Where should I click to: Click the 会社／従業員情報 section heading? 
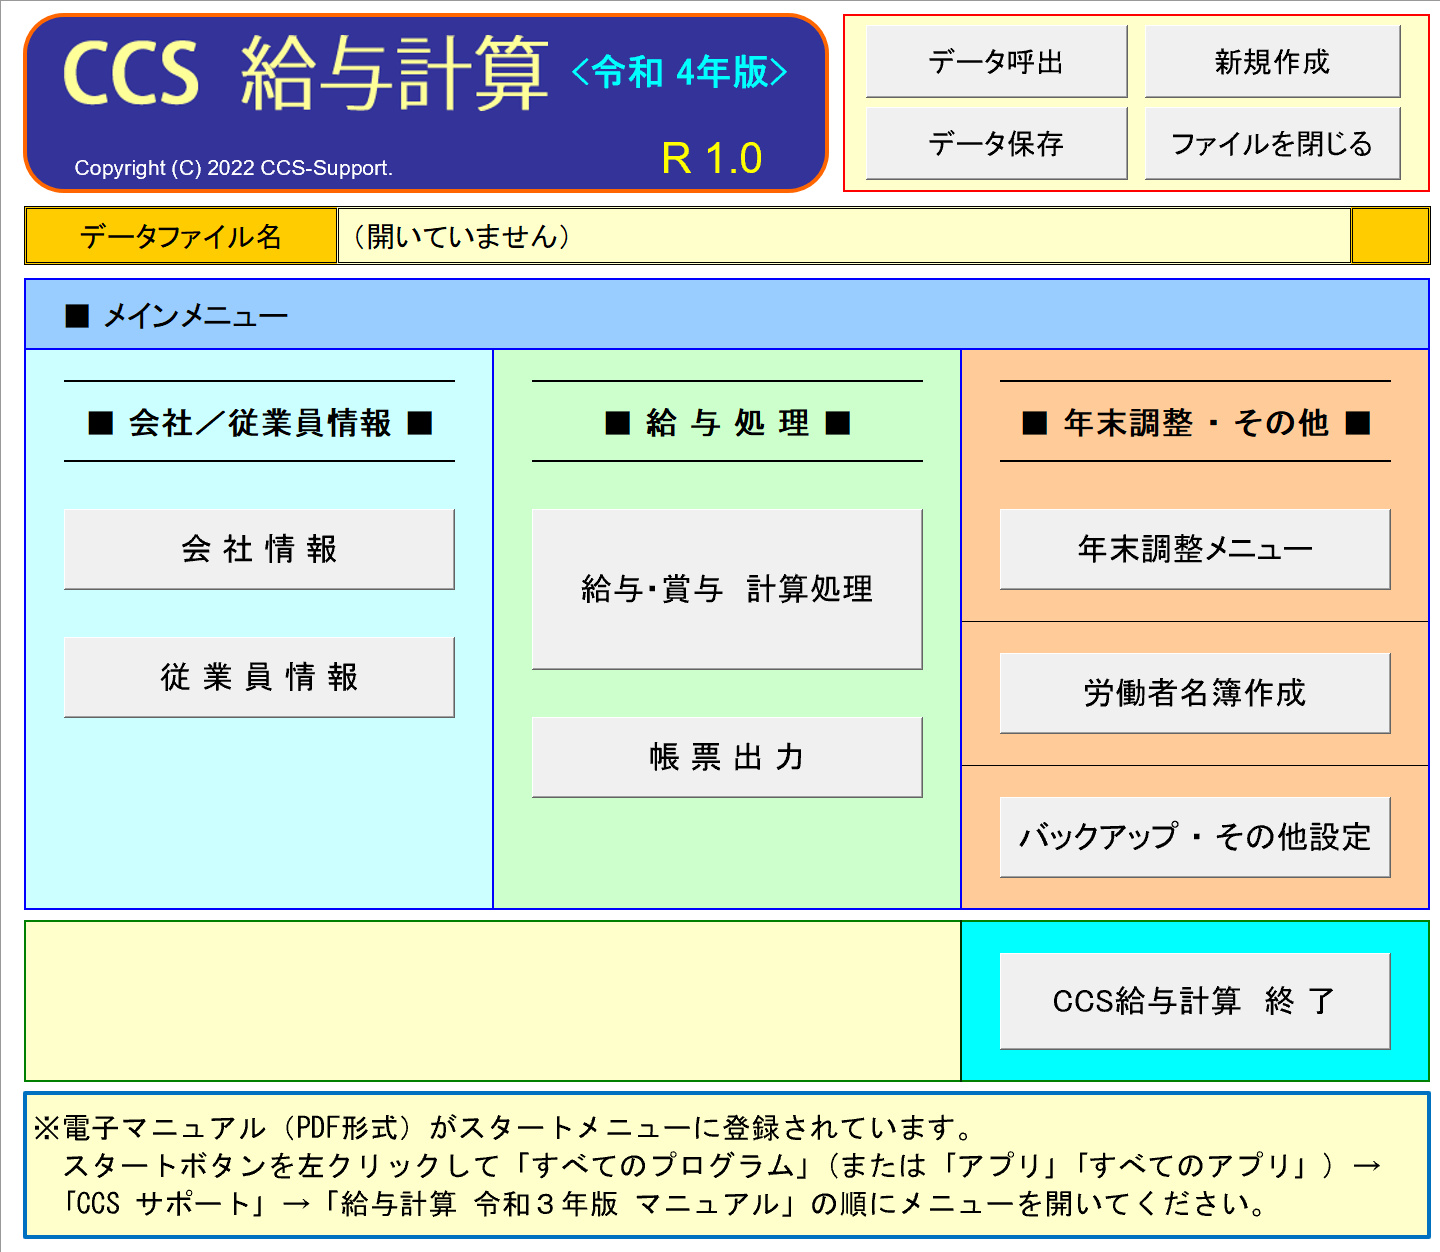pyautogui.click(x=260, y=423)
